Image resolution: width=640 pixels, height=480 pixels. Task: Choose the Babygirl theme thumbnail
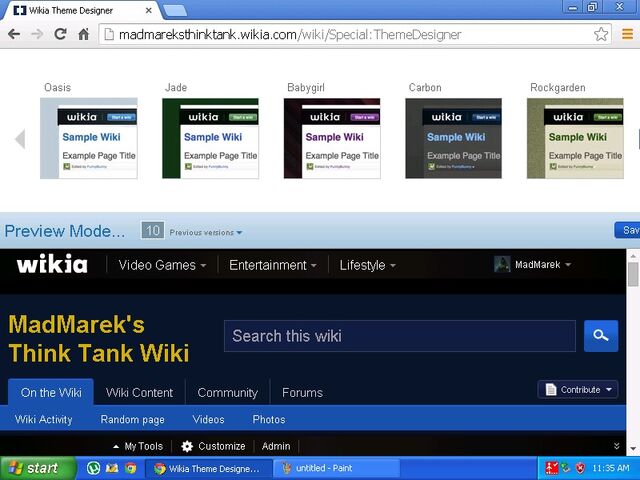coord(332,138)
